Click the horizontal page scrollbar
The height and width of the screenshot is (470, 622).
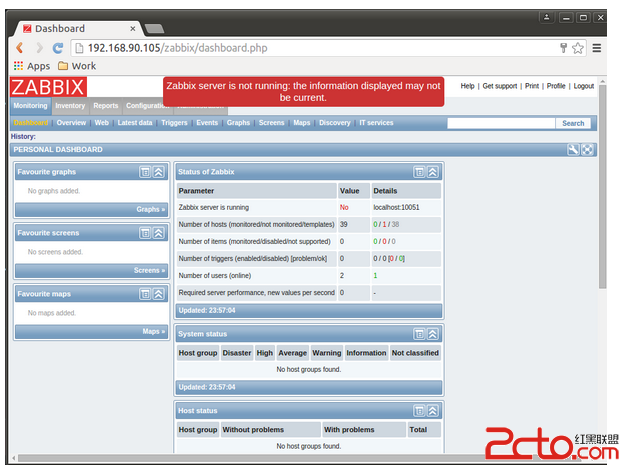pos(298,458)
